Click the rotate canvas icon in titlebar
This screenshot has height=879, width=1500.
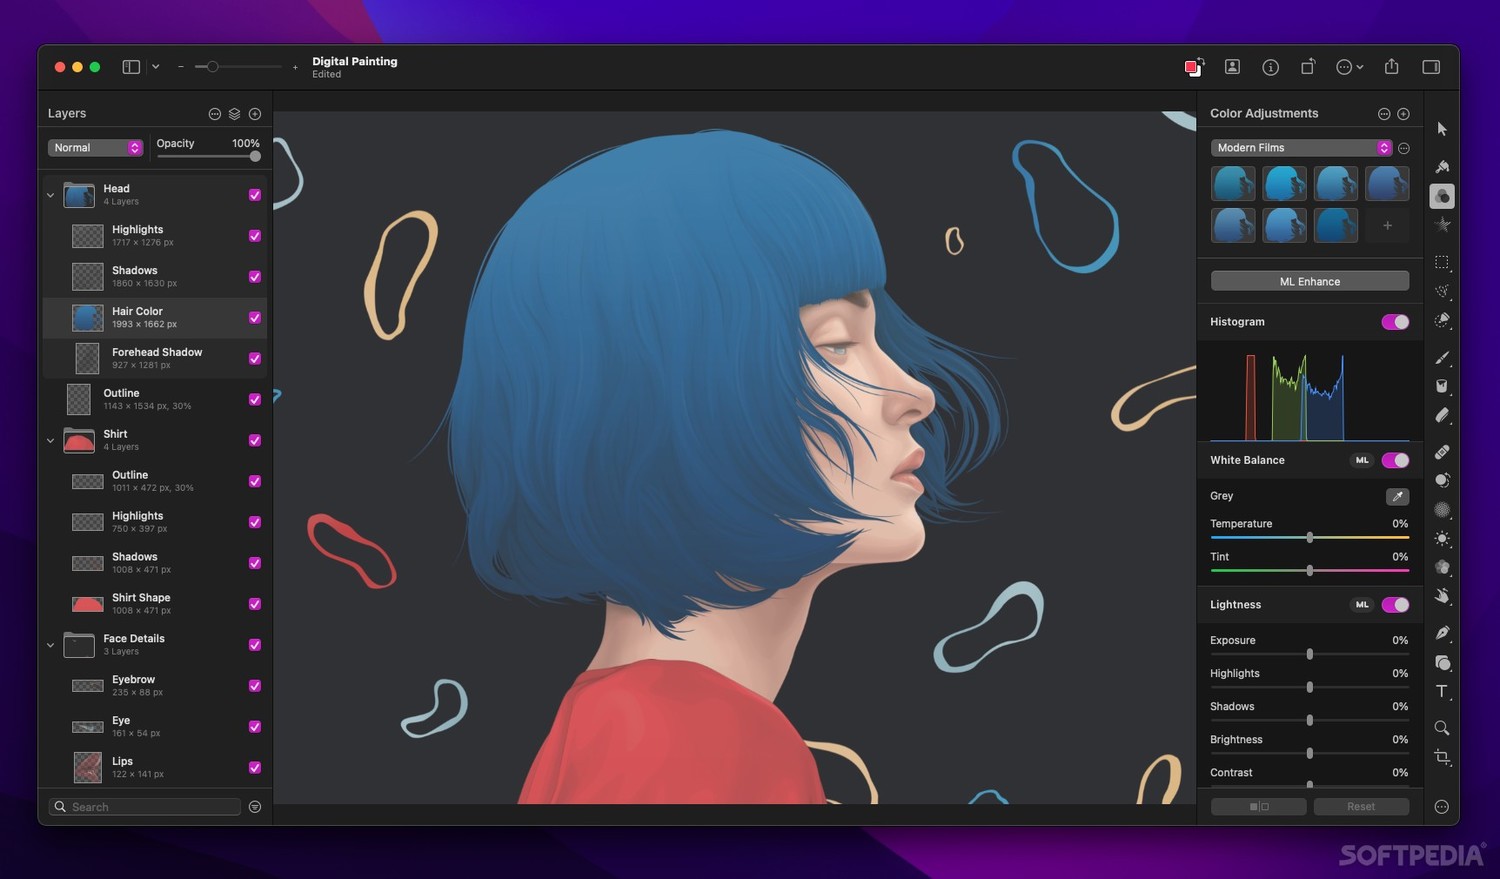[1307, 67]
